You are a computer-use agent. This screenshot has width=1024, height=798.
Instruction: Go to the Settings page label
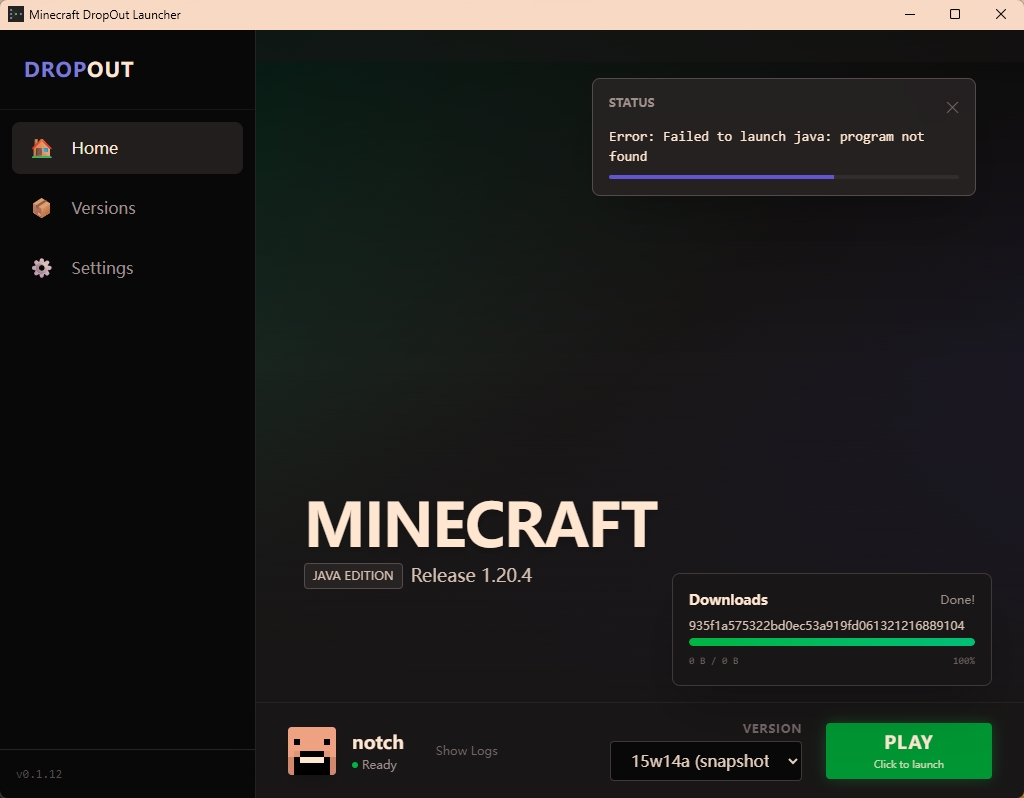[x=102, y=268]
